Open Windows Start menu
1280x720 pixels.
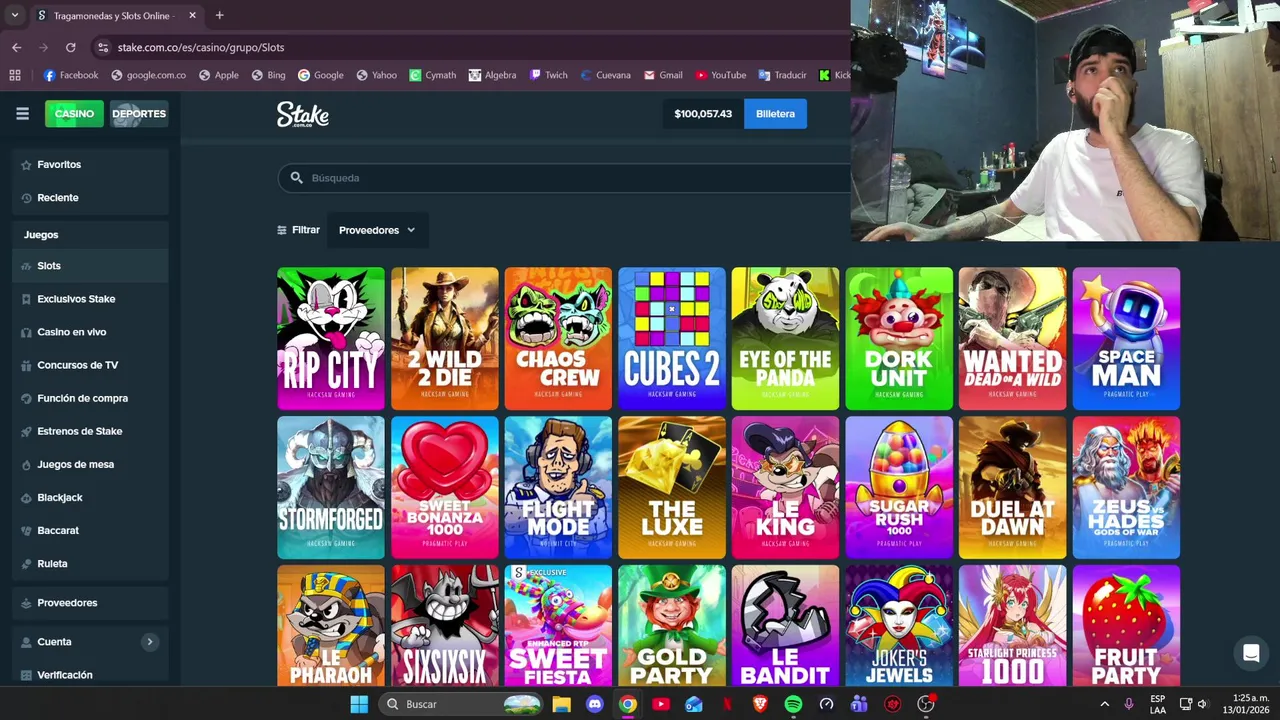[359, 704]
